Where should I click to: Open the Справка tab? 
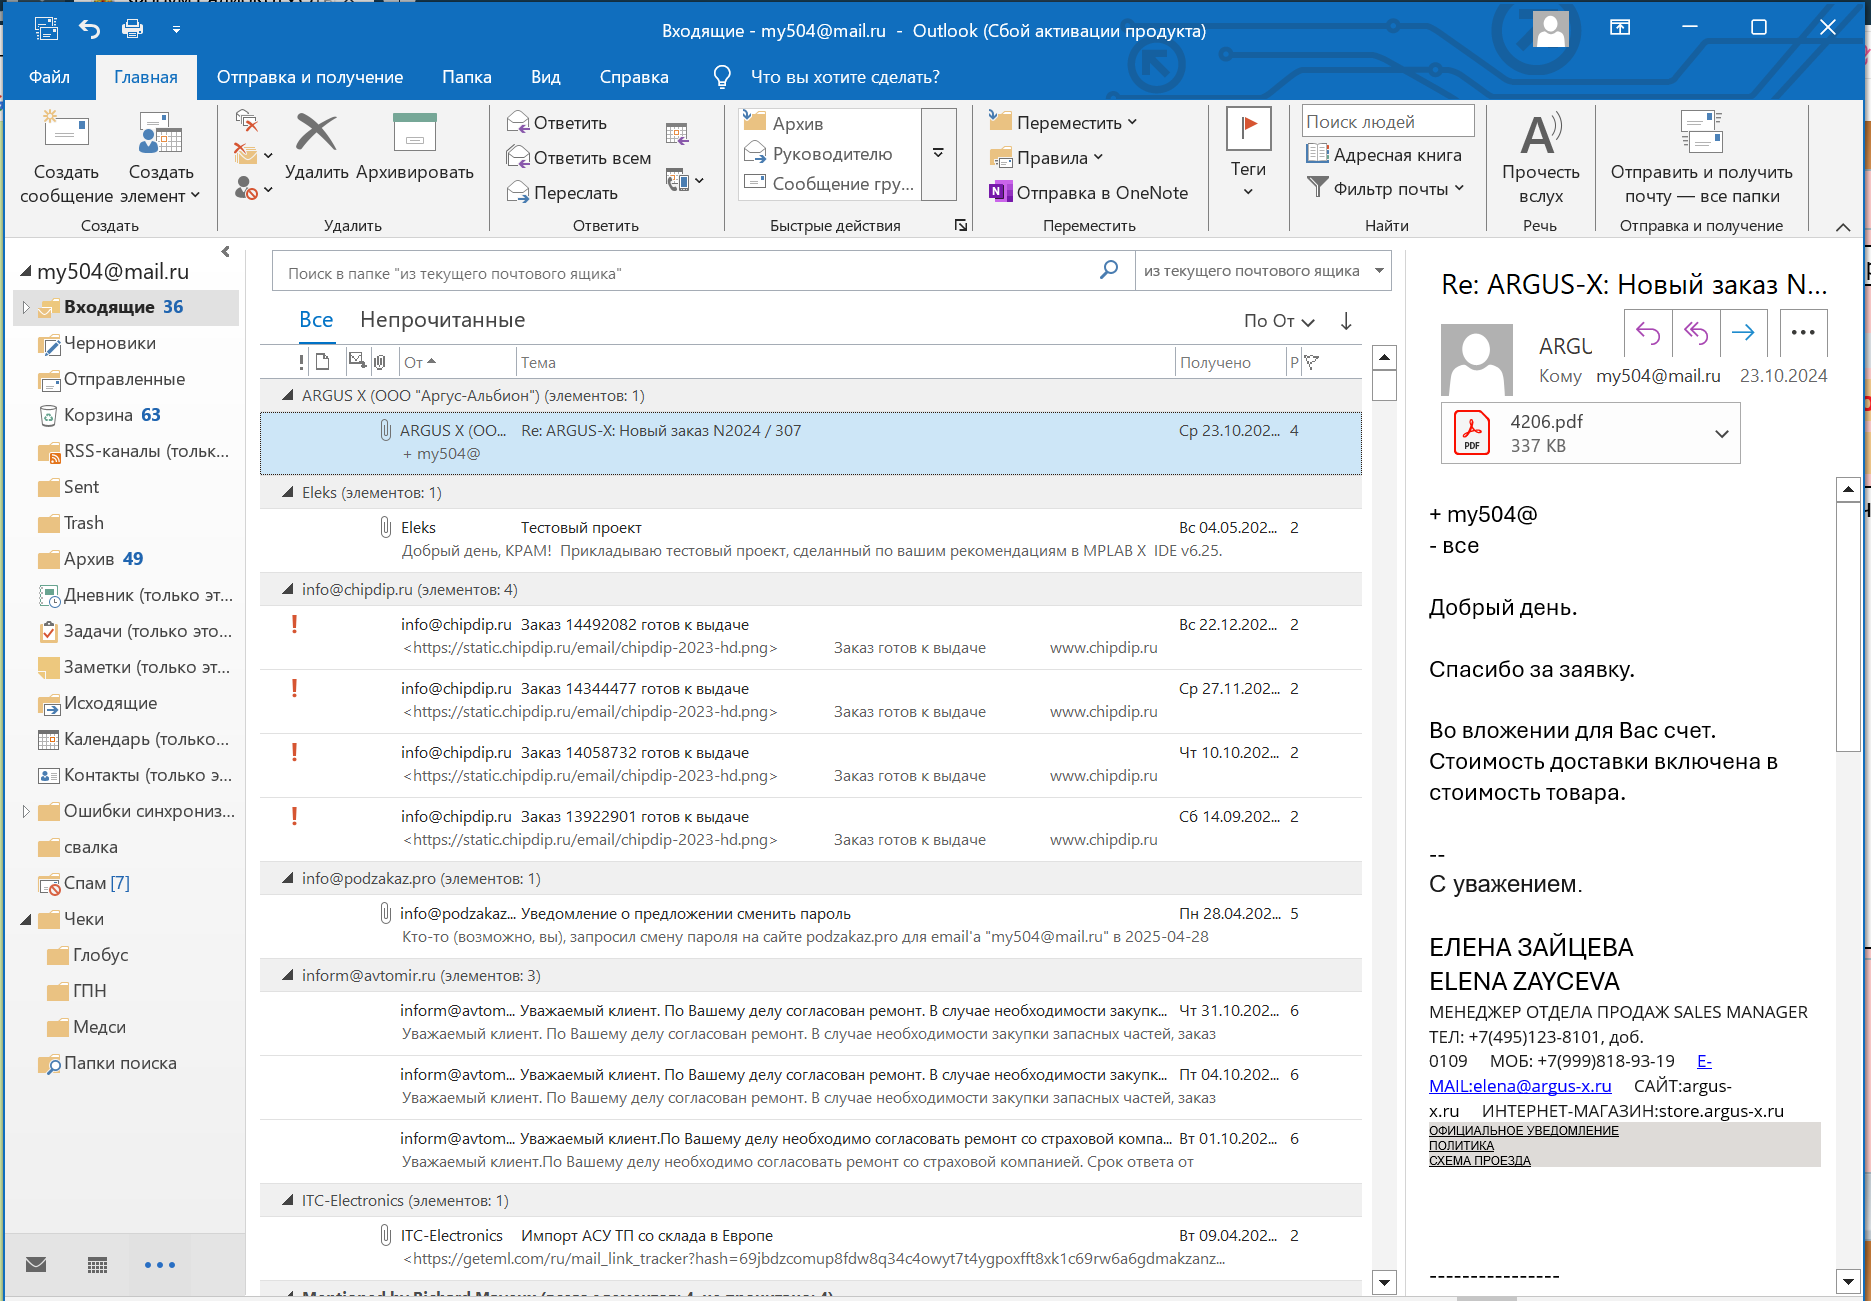point(634,77)
